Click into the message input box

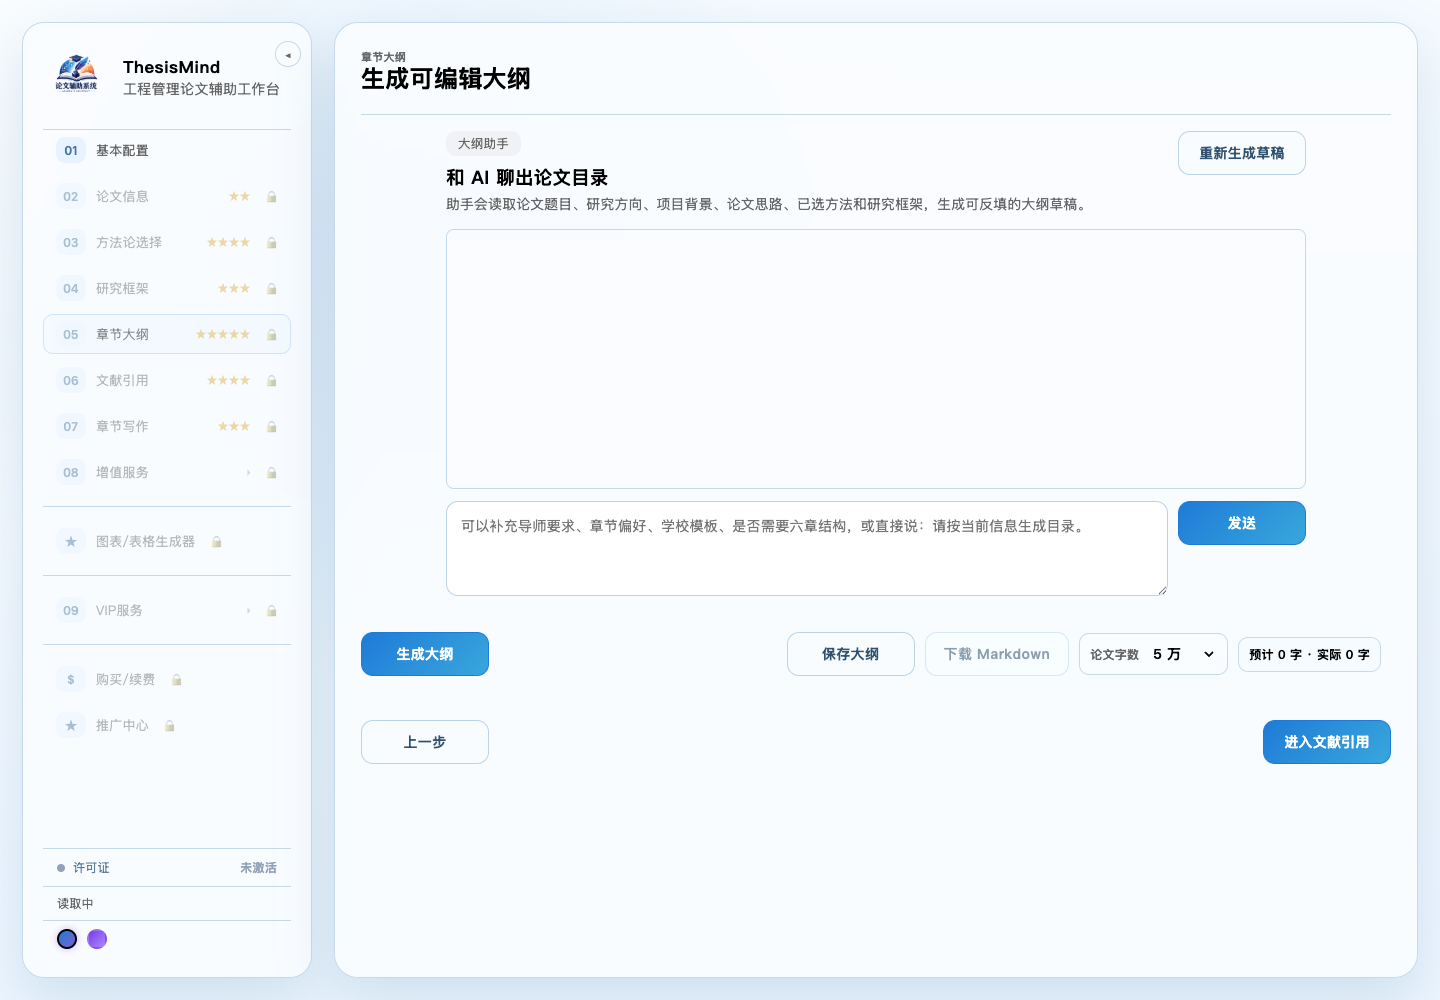coord(807,548)
